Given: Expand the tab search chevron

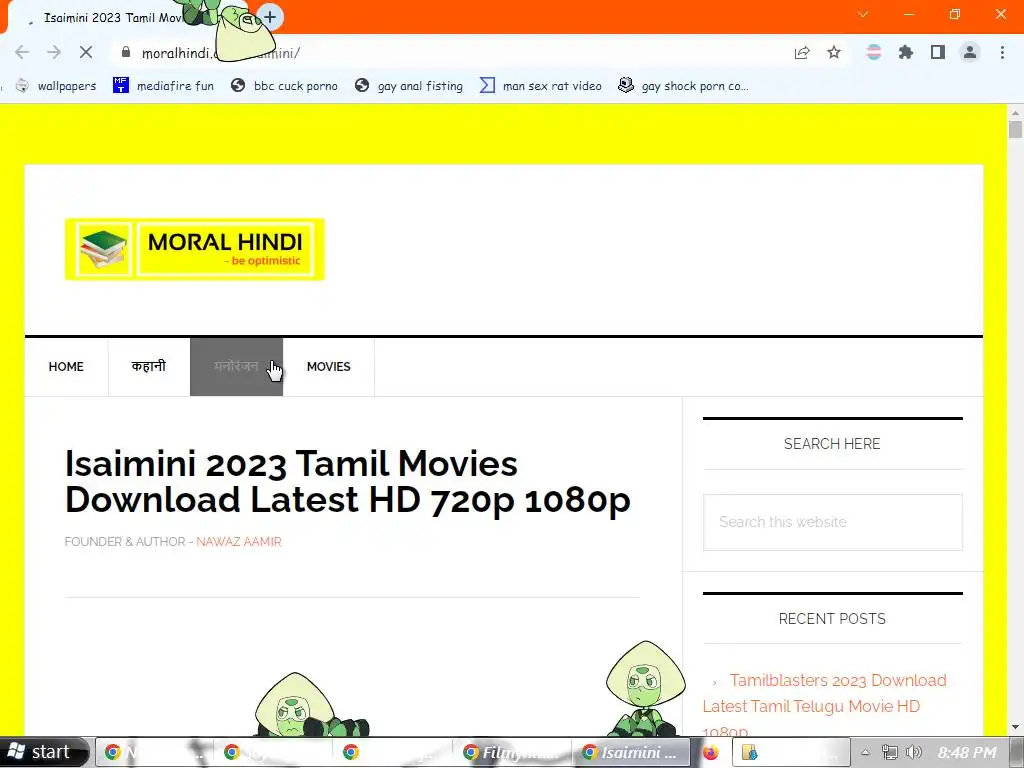Looking at the screenshot, I should click(863, 14).
